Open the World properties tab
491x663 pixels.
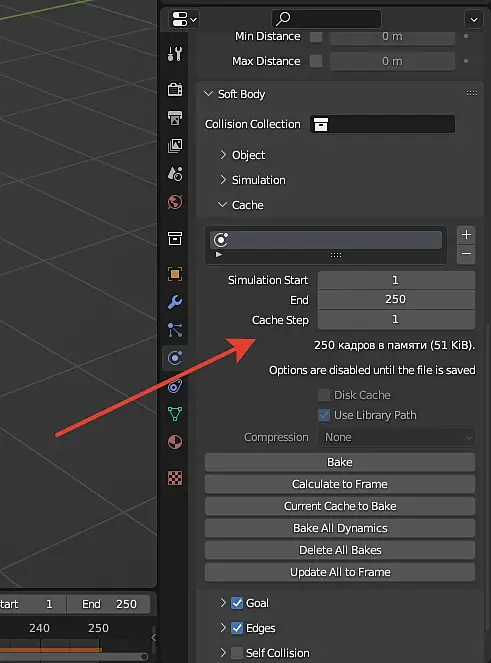click(x=175, y=202)
